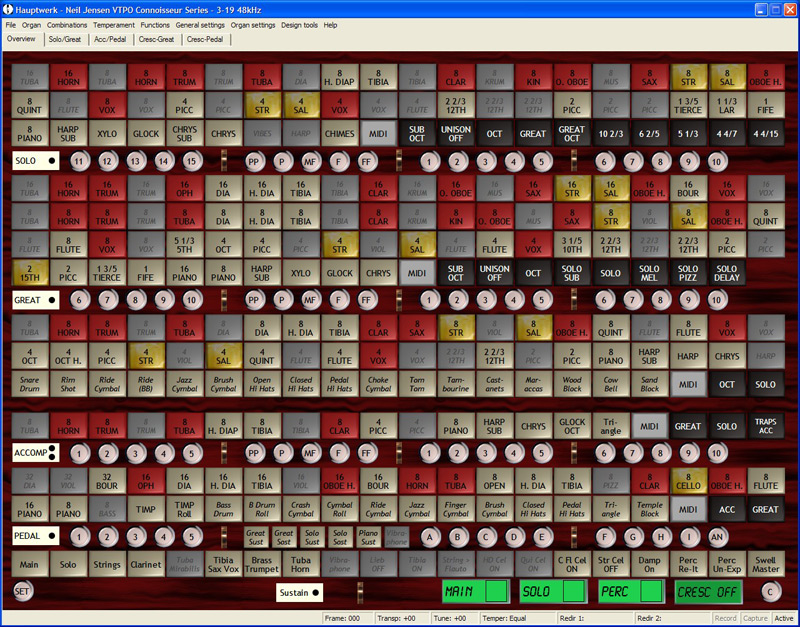Click the green CRESC OFF indicator
The image size is (800, 627).
coord(717,592)
